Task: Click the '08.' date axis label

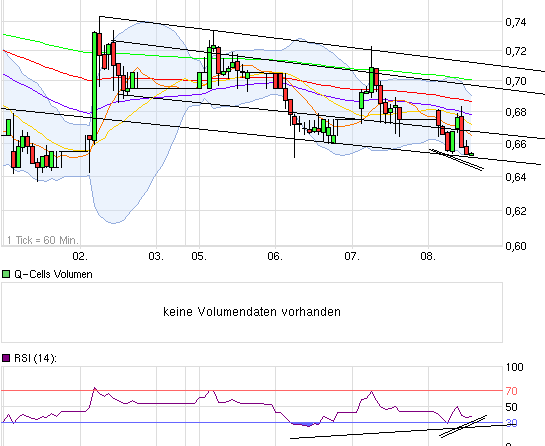Action: [428, 257]
